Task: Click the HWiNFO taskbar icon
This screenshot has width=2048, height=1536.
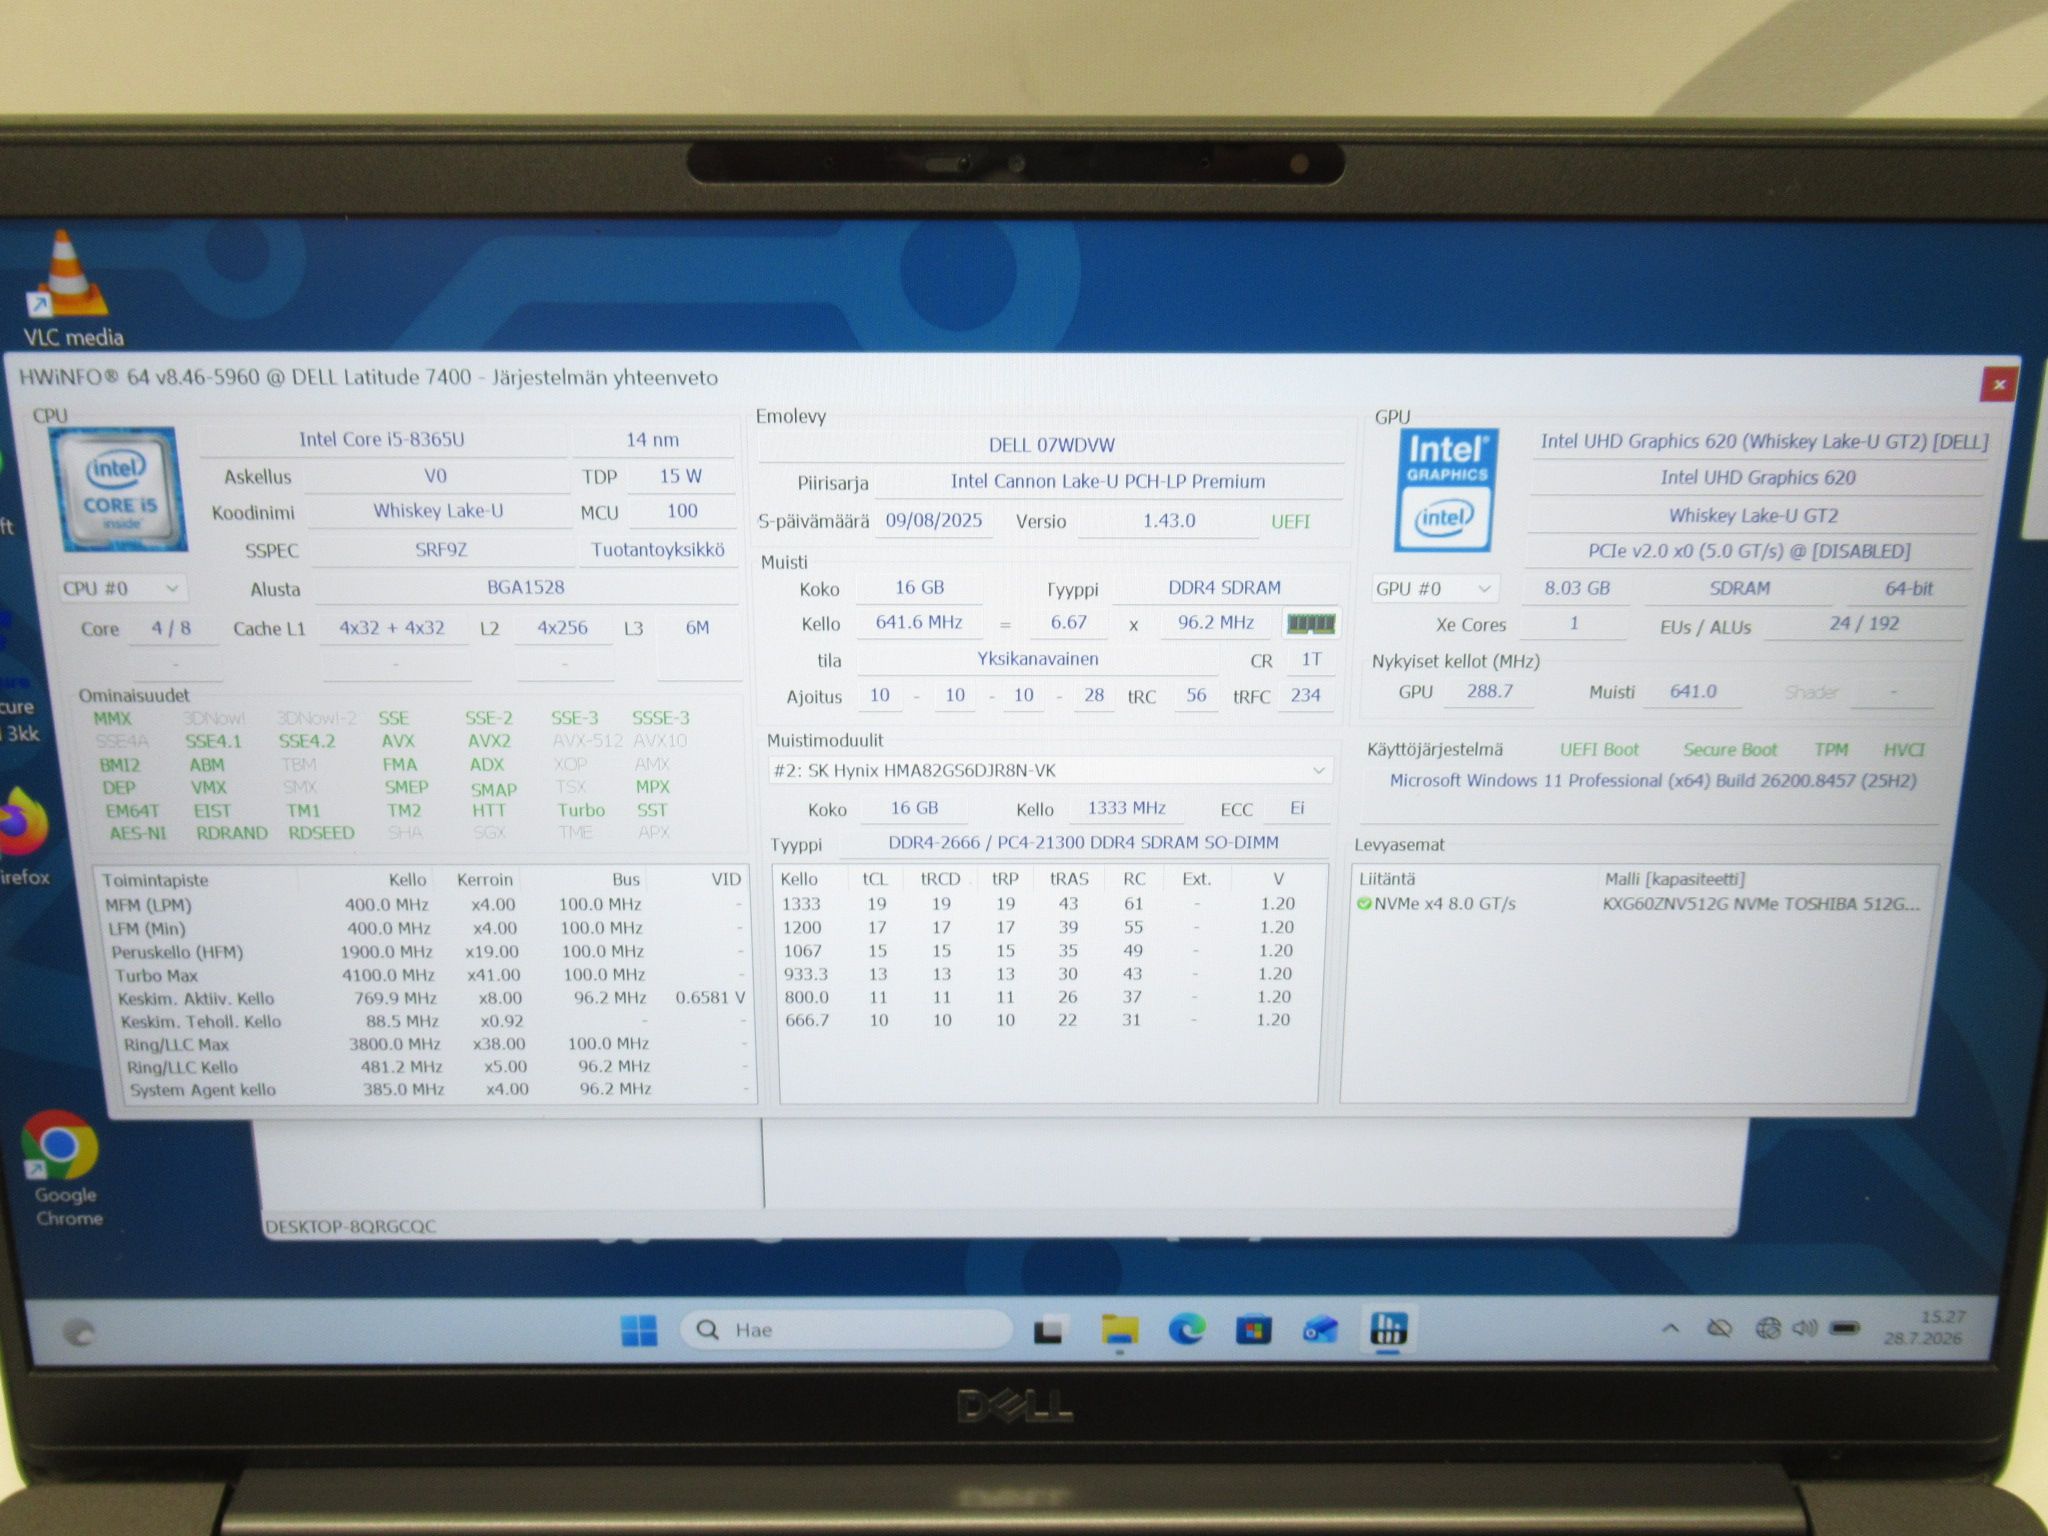Action: coord(1388,1329)
